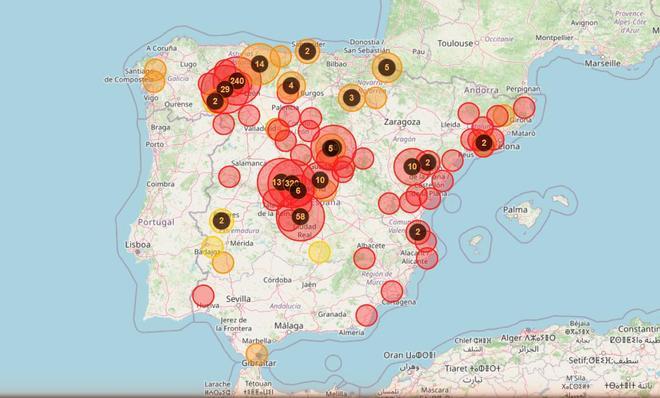Click the cluster marker labeled 240
This screenshot has height=398, width=660.
[237, 81]
